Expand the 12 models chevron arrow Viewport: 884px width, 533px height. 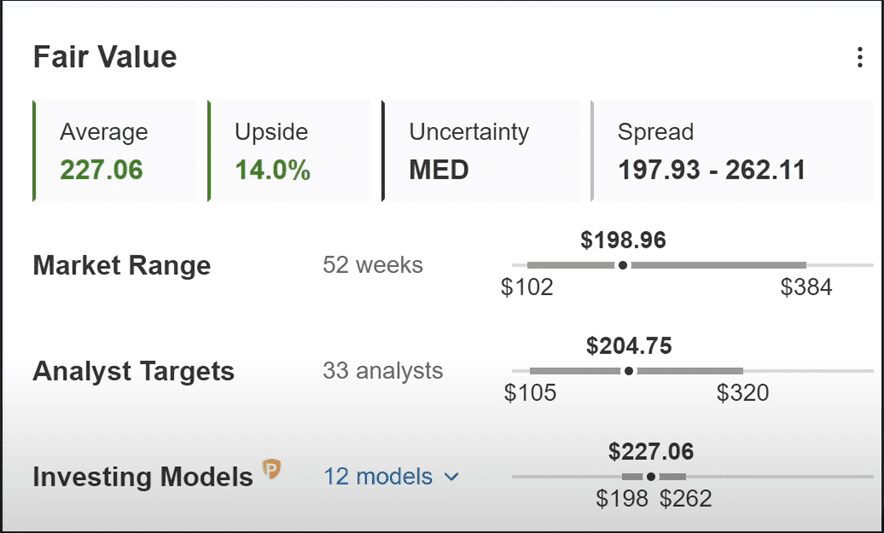(x=451, y=477)
